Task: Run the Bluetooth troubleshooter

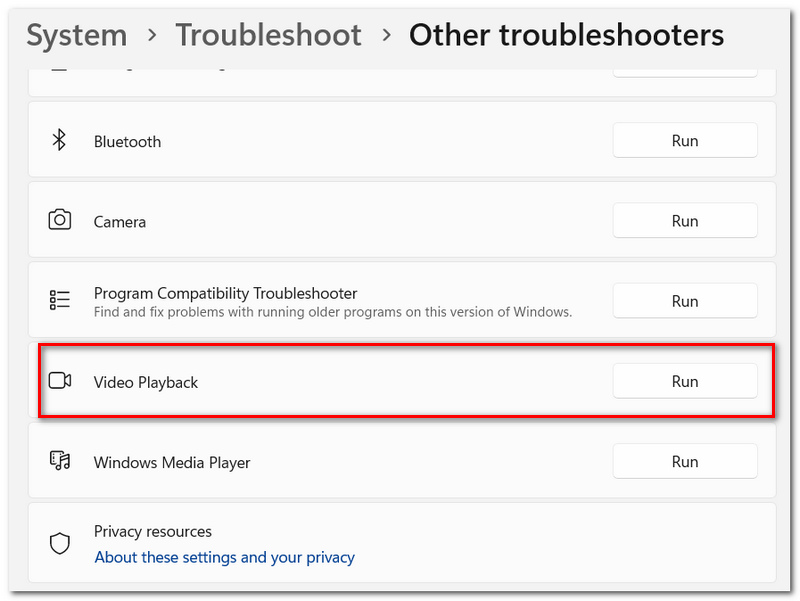Action: (685, 140)
